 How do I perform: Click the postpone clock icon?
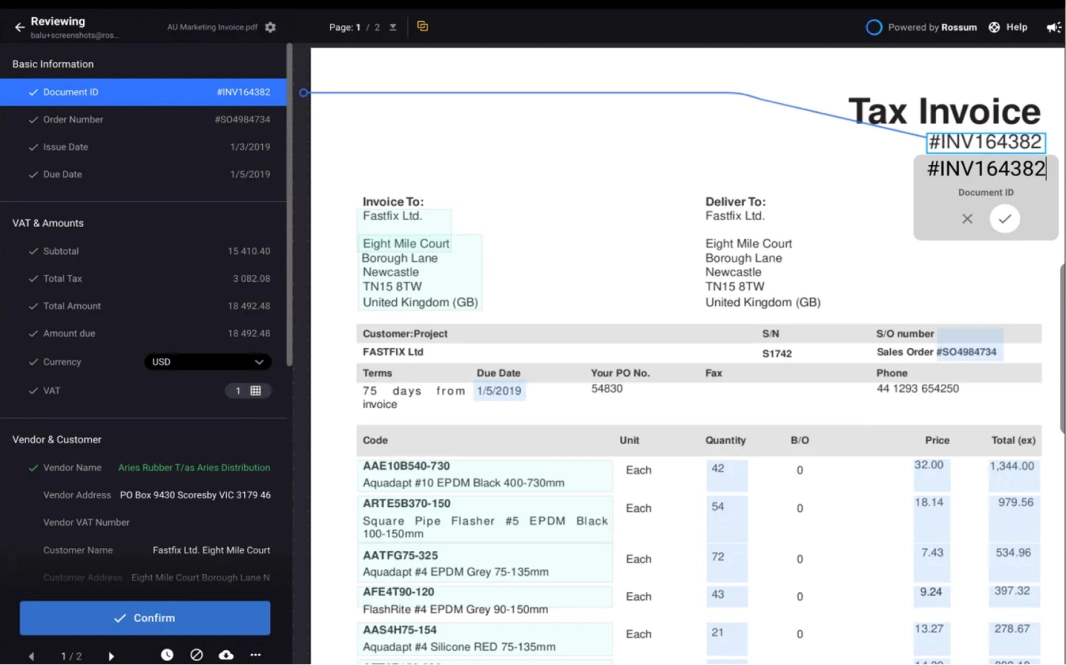[167, 655]
